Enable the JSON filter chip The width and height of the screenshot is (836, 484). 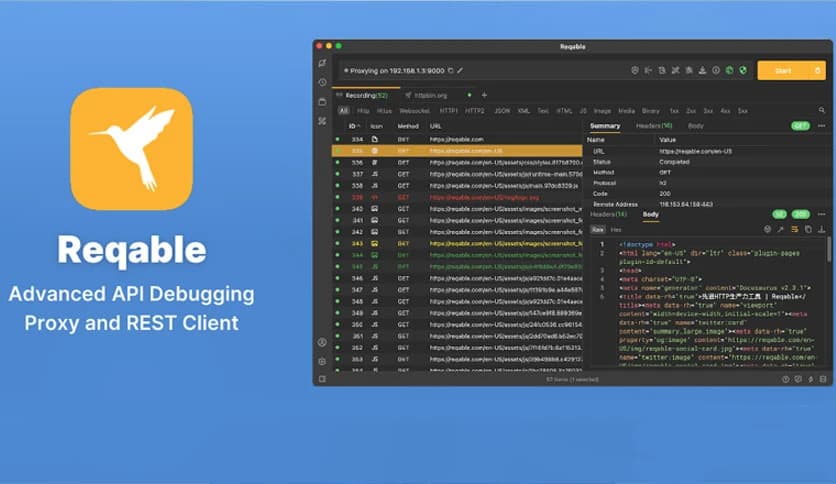pos(502,111)
